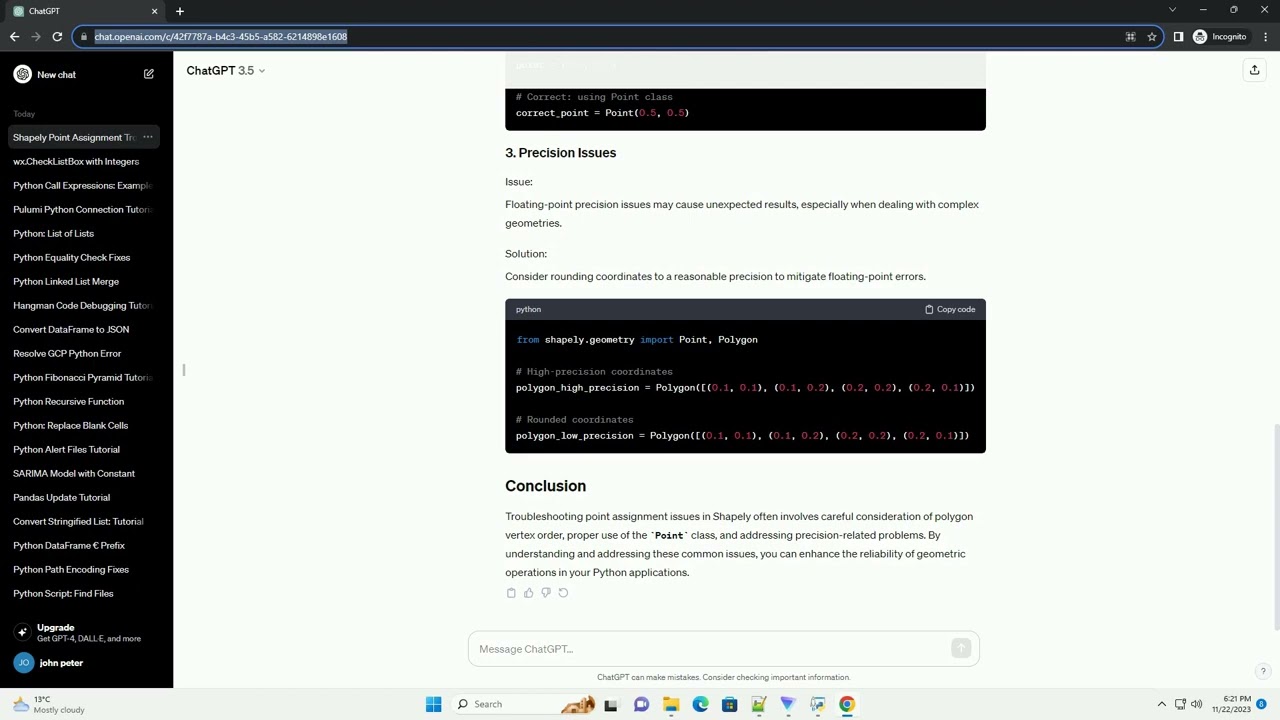The image size is (1280, 720).
Task: Open options for Shapely Point Assignment chat
Action: 147,137
